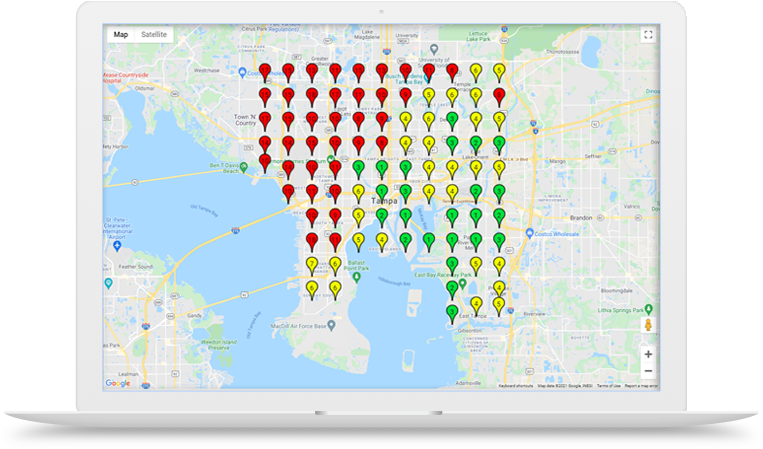Click Report a map error link
The height and width of the screenshot is (449, 763).
pyautogui.click(x=641, y=386)
